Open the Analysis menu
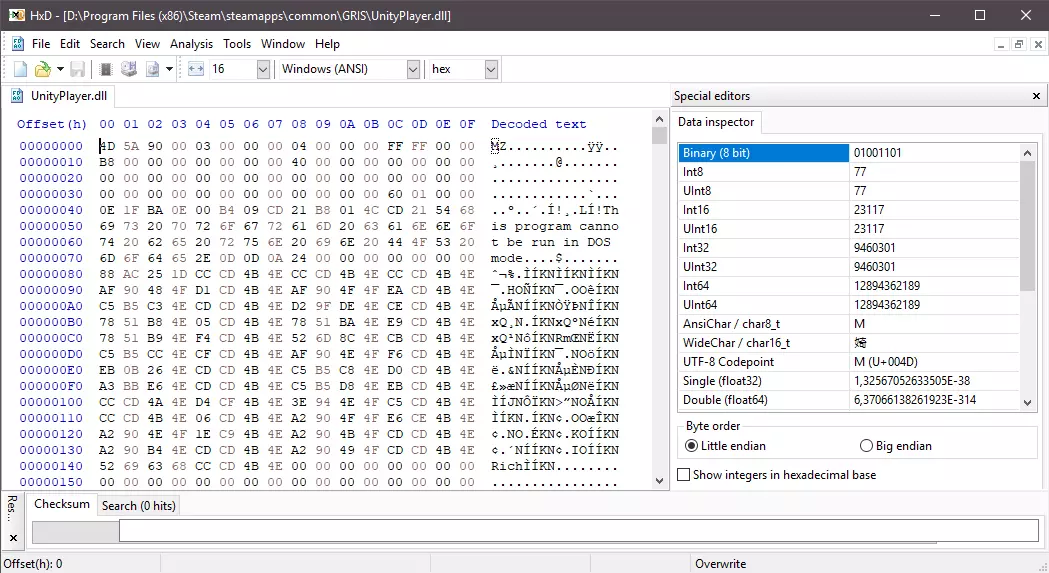 tap(191, 44)
